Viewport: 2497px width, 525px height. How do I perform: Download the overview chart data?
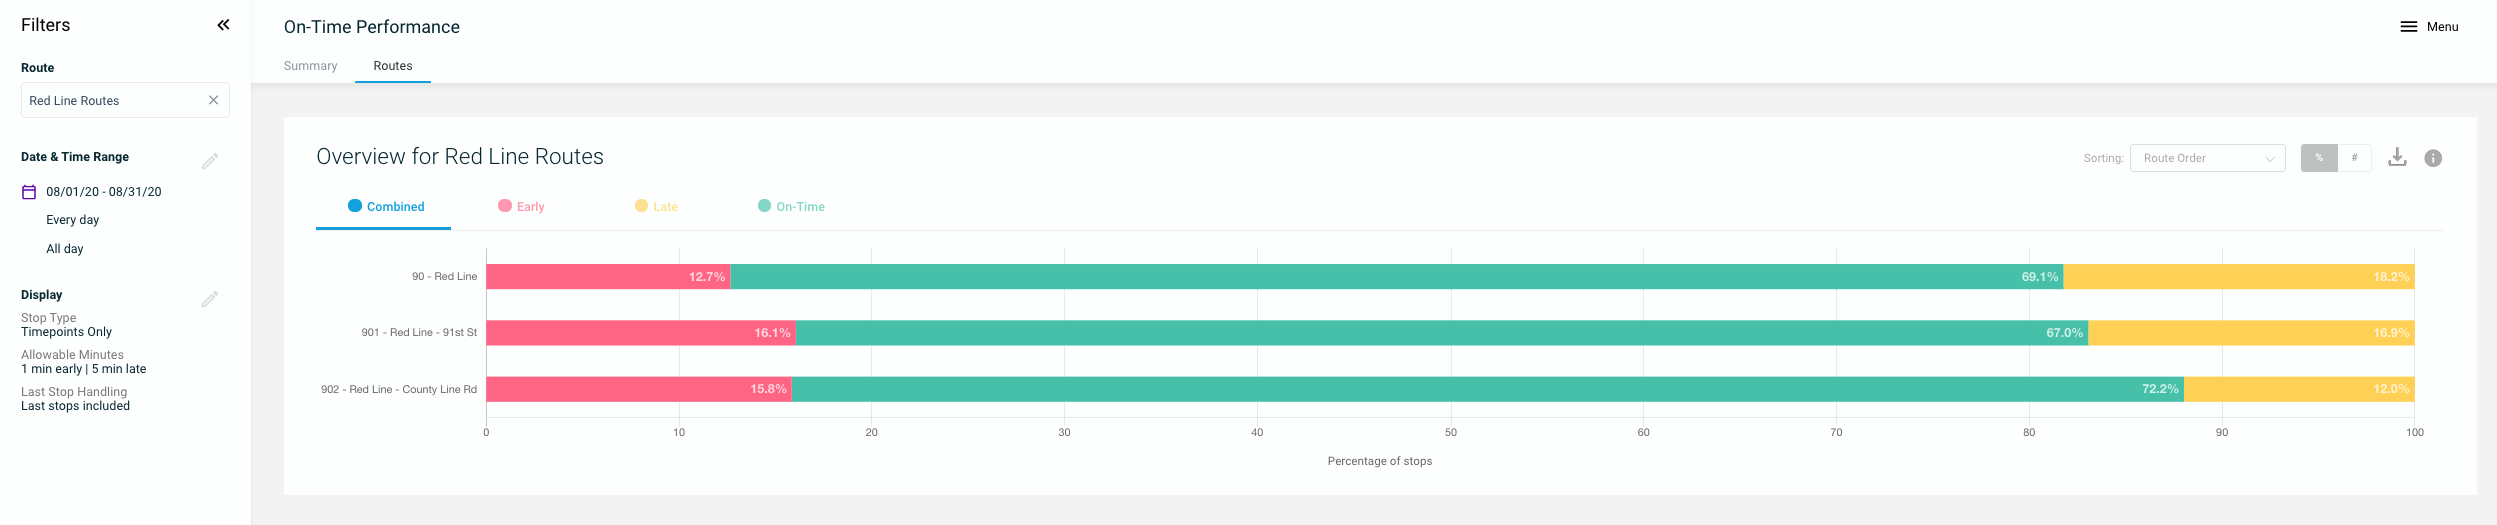pos(2397,158)
